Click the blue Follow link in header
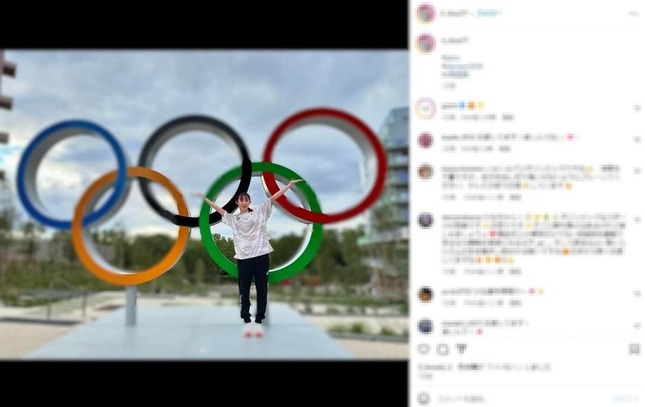This screenshot has height=407, width=645. coord(488,14)
